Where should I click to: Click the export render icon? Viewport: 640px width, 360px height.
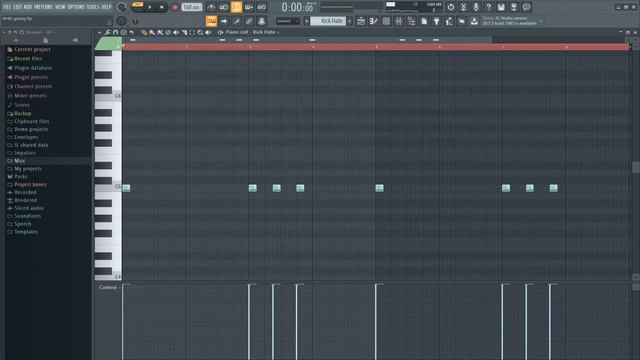(x=514, y=7)
